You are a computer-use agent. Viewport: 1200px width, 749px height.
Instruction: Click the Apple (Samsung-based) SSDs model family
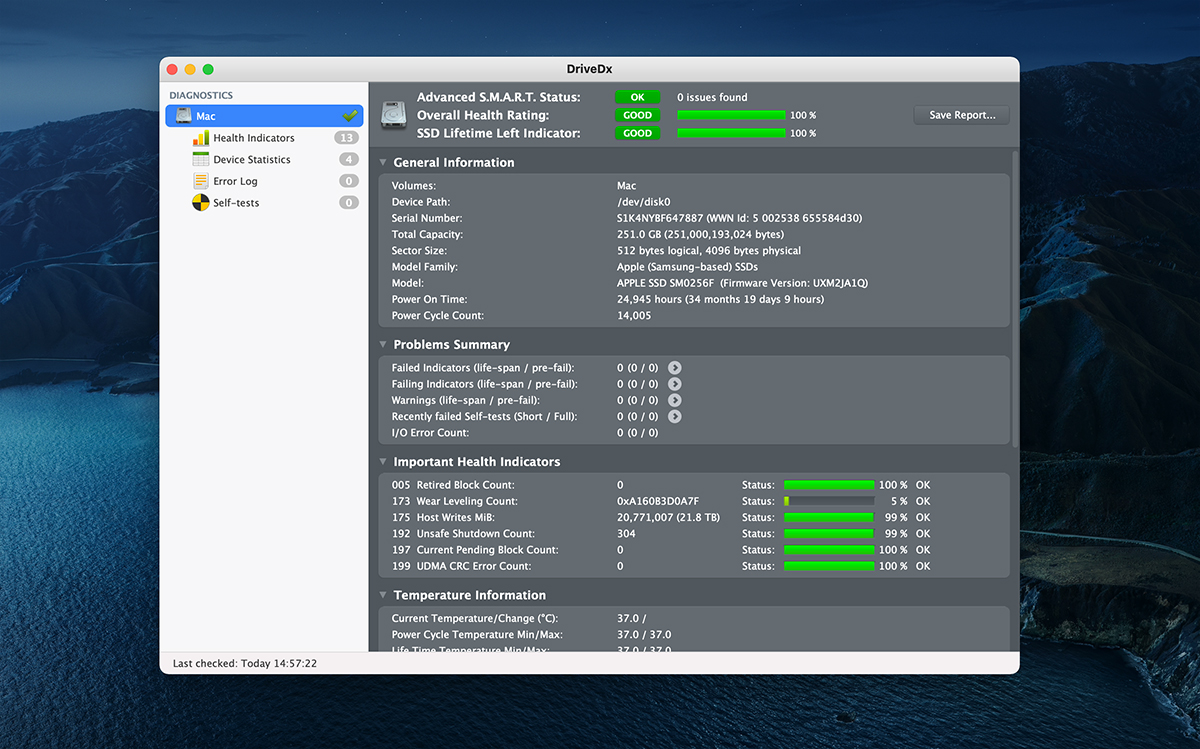(x=688, y=267)
